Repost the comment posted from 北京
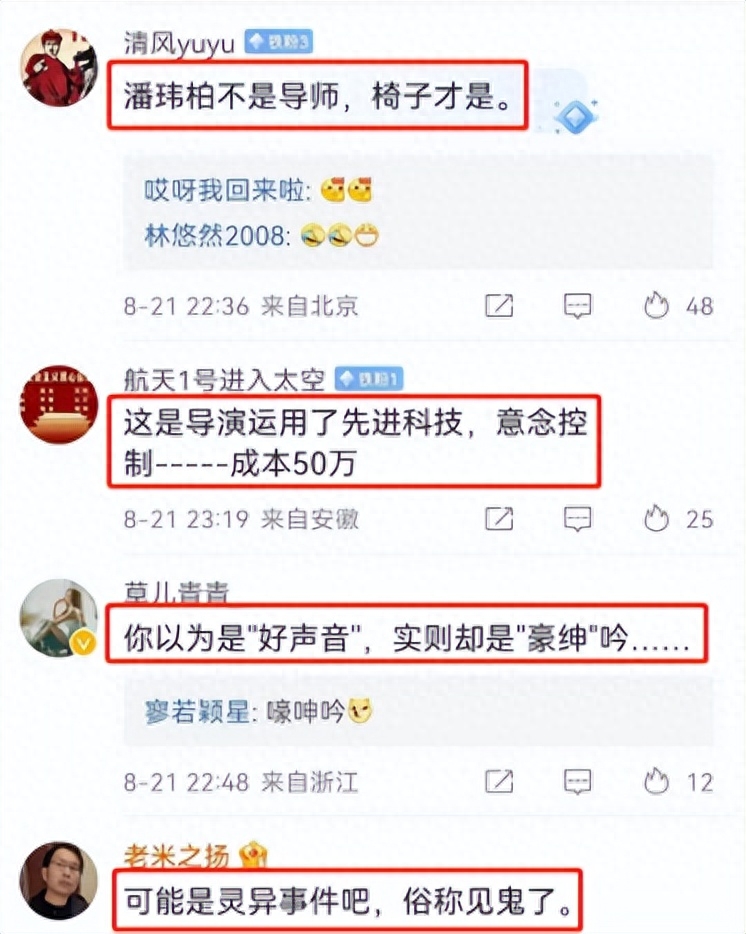Screen dimensions: 746x934 tap(499, 306)
